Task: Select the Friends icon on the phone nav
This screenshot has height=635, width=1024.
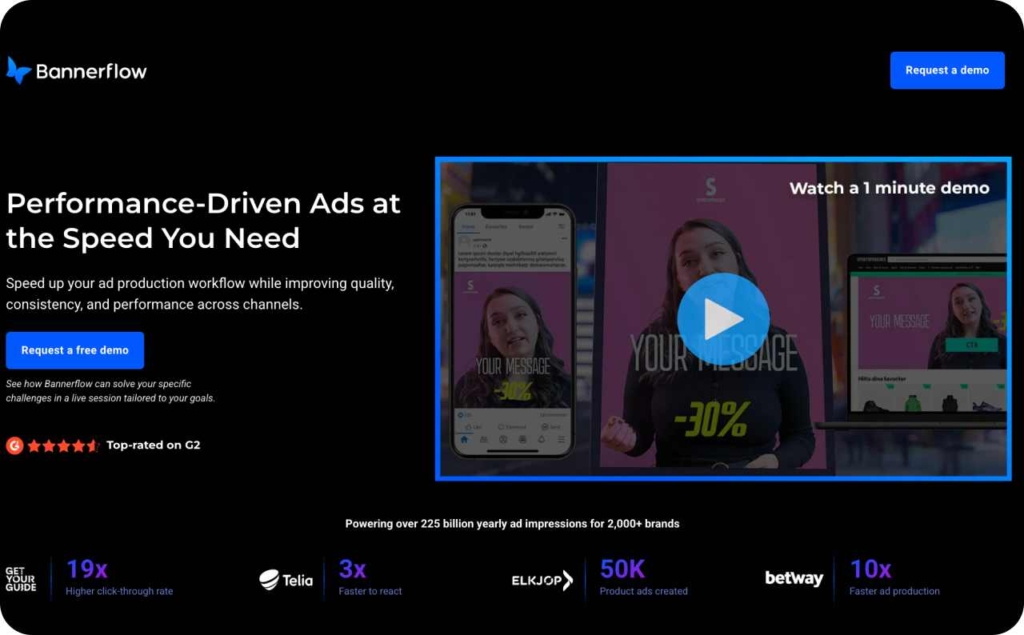Action: pos(483,439)
